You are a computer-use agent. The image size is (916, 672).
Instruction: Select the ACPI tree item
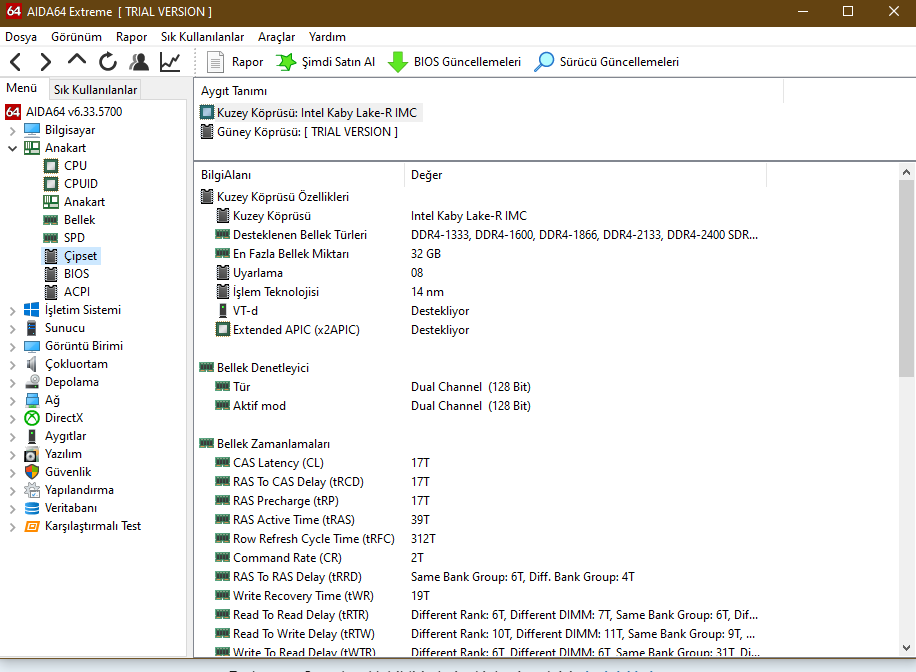[x=77, y=292]
